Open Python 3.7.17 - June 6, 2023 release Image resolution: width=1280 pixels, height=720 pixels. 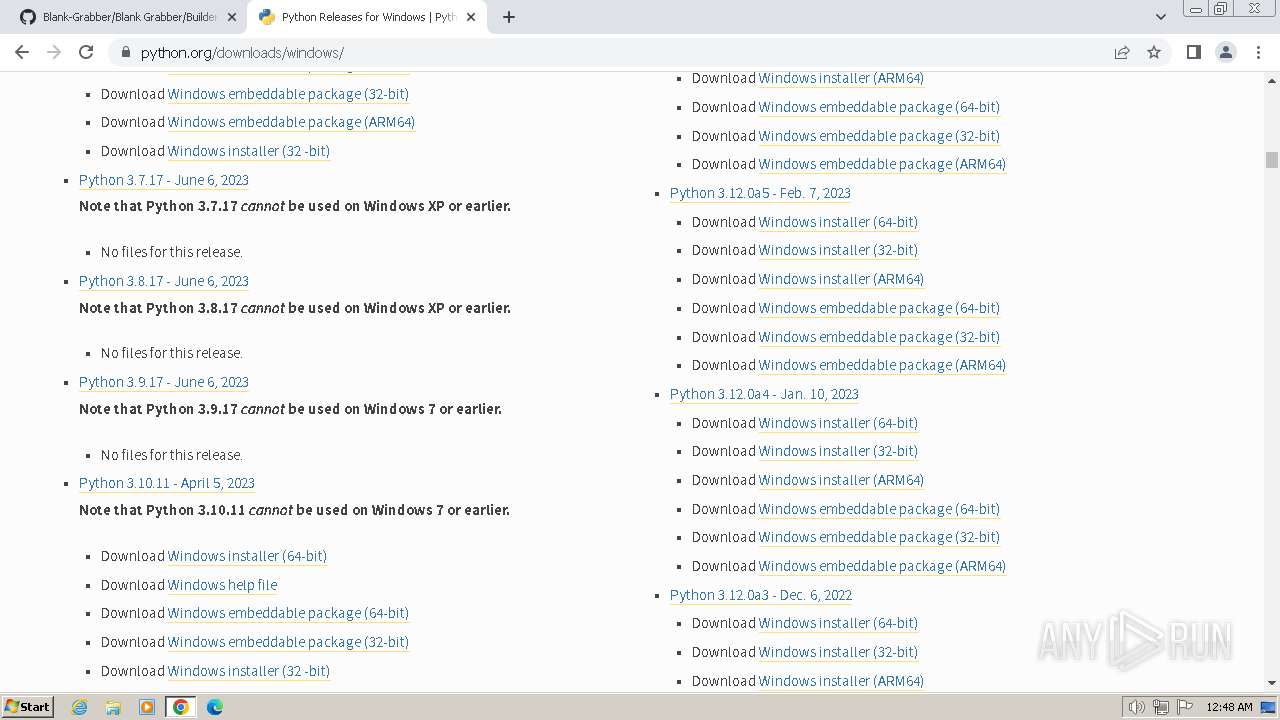click(164, 180)
